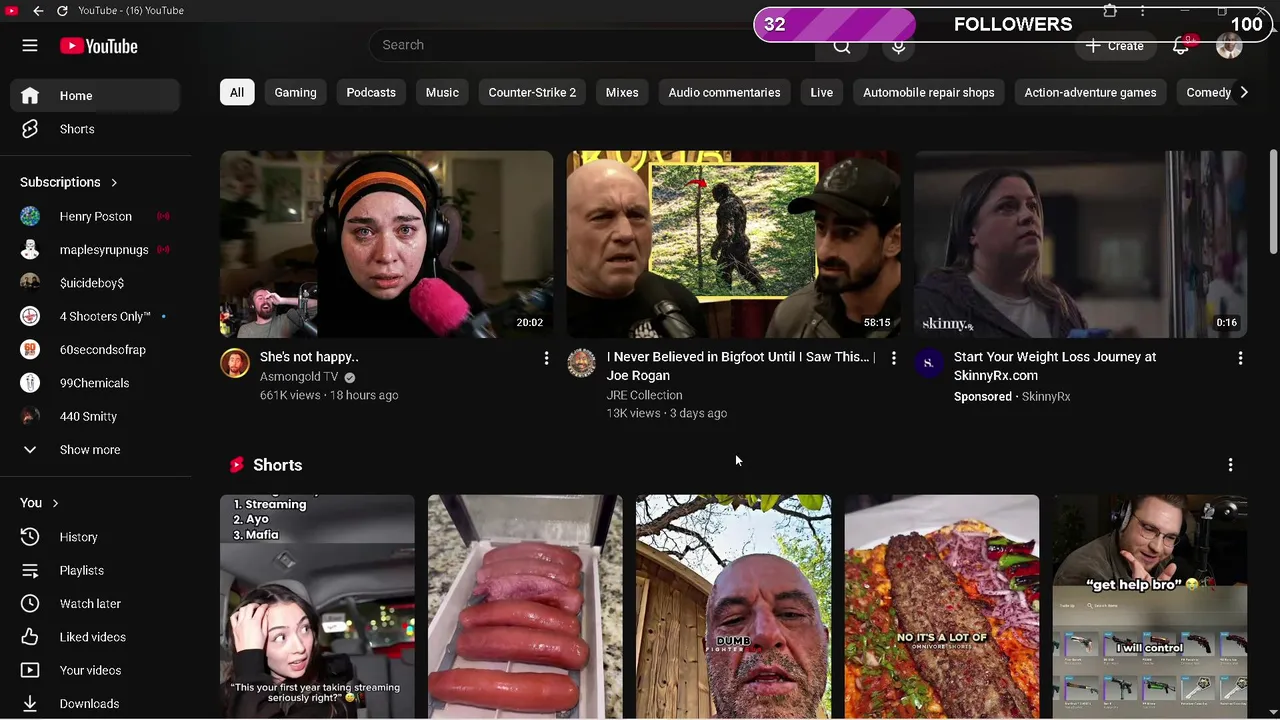Select the Counter-Strike 2 filter chip
1280x720 pixels.
532,92
